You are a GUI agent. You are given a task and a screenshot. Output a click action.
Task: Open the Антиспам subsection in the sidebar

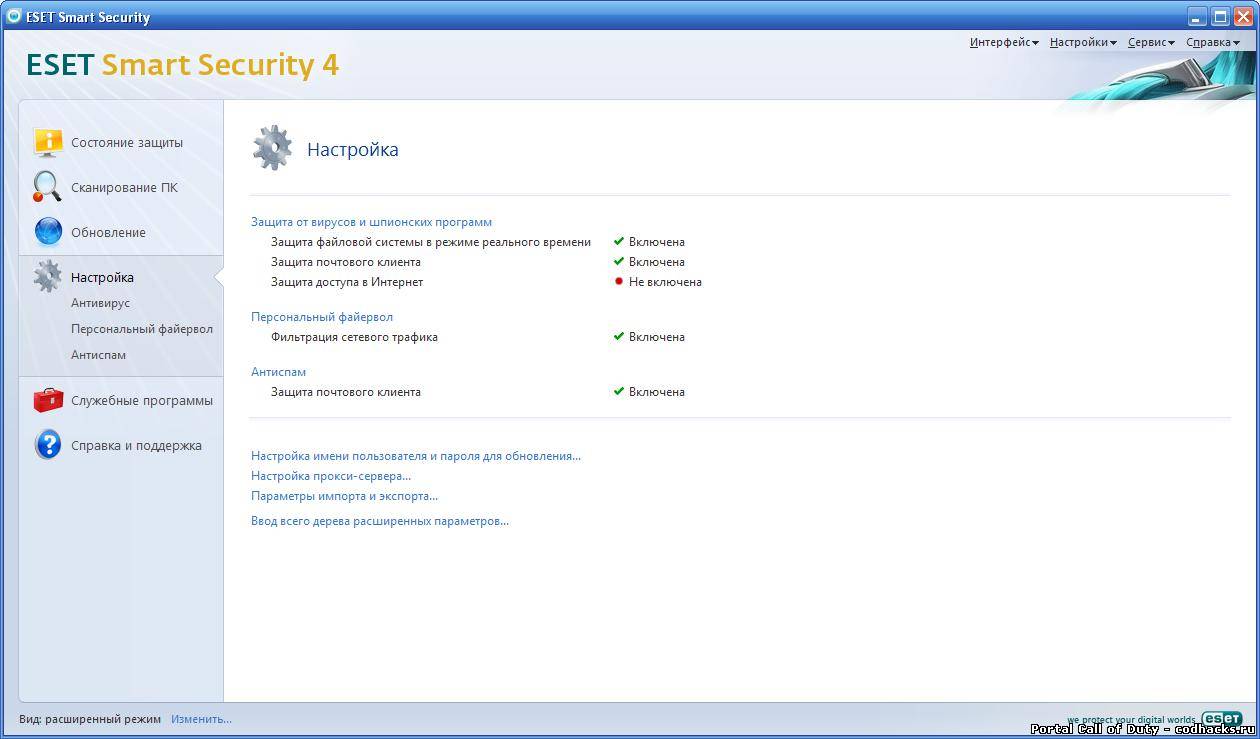pos(98,355)
